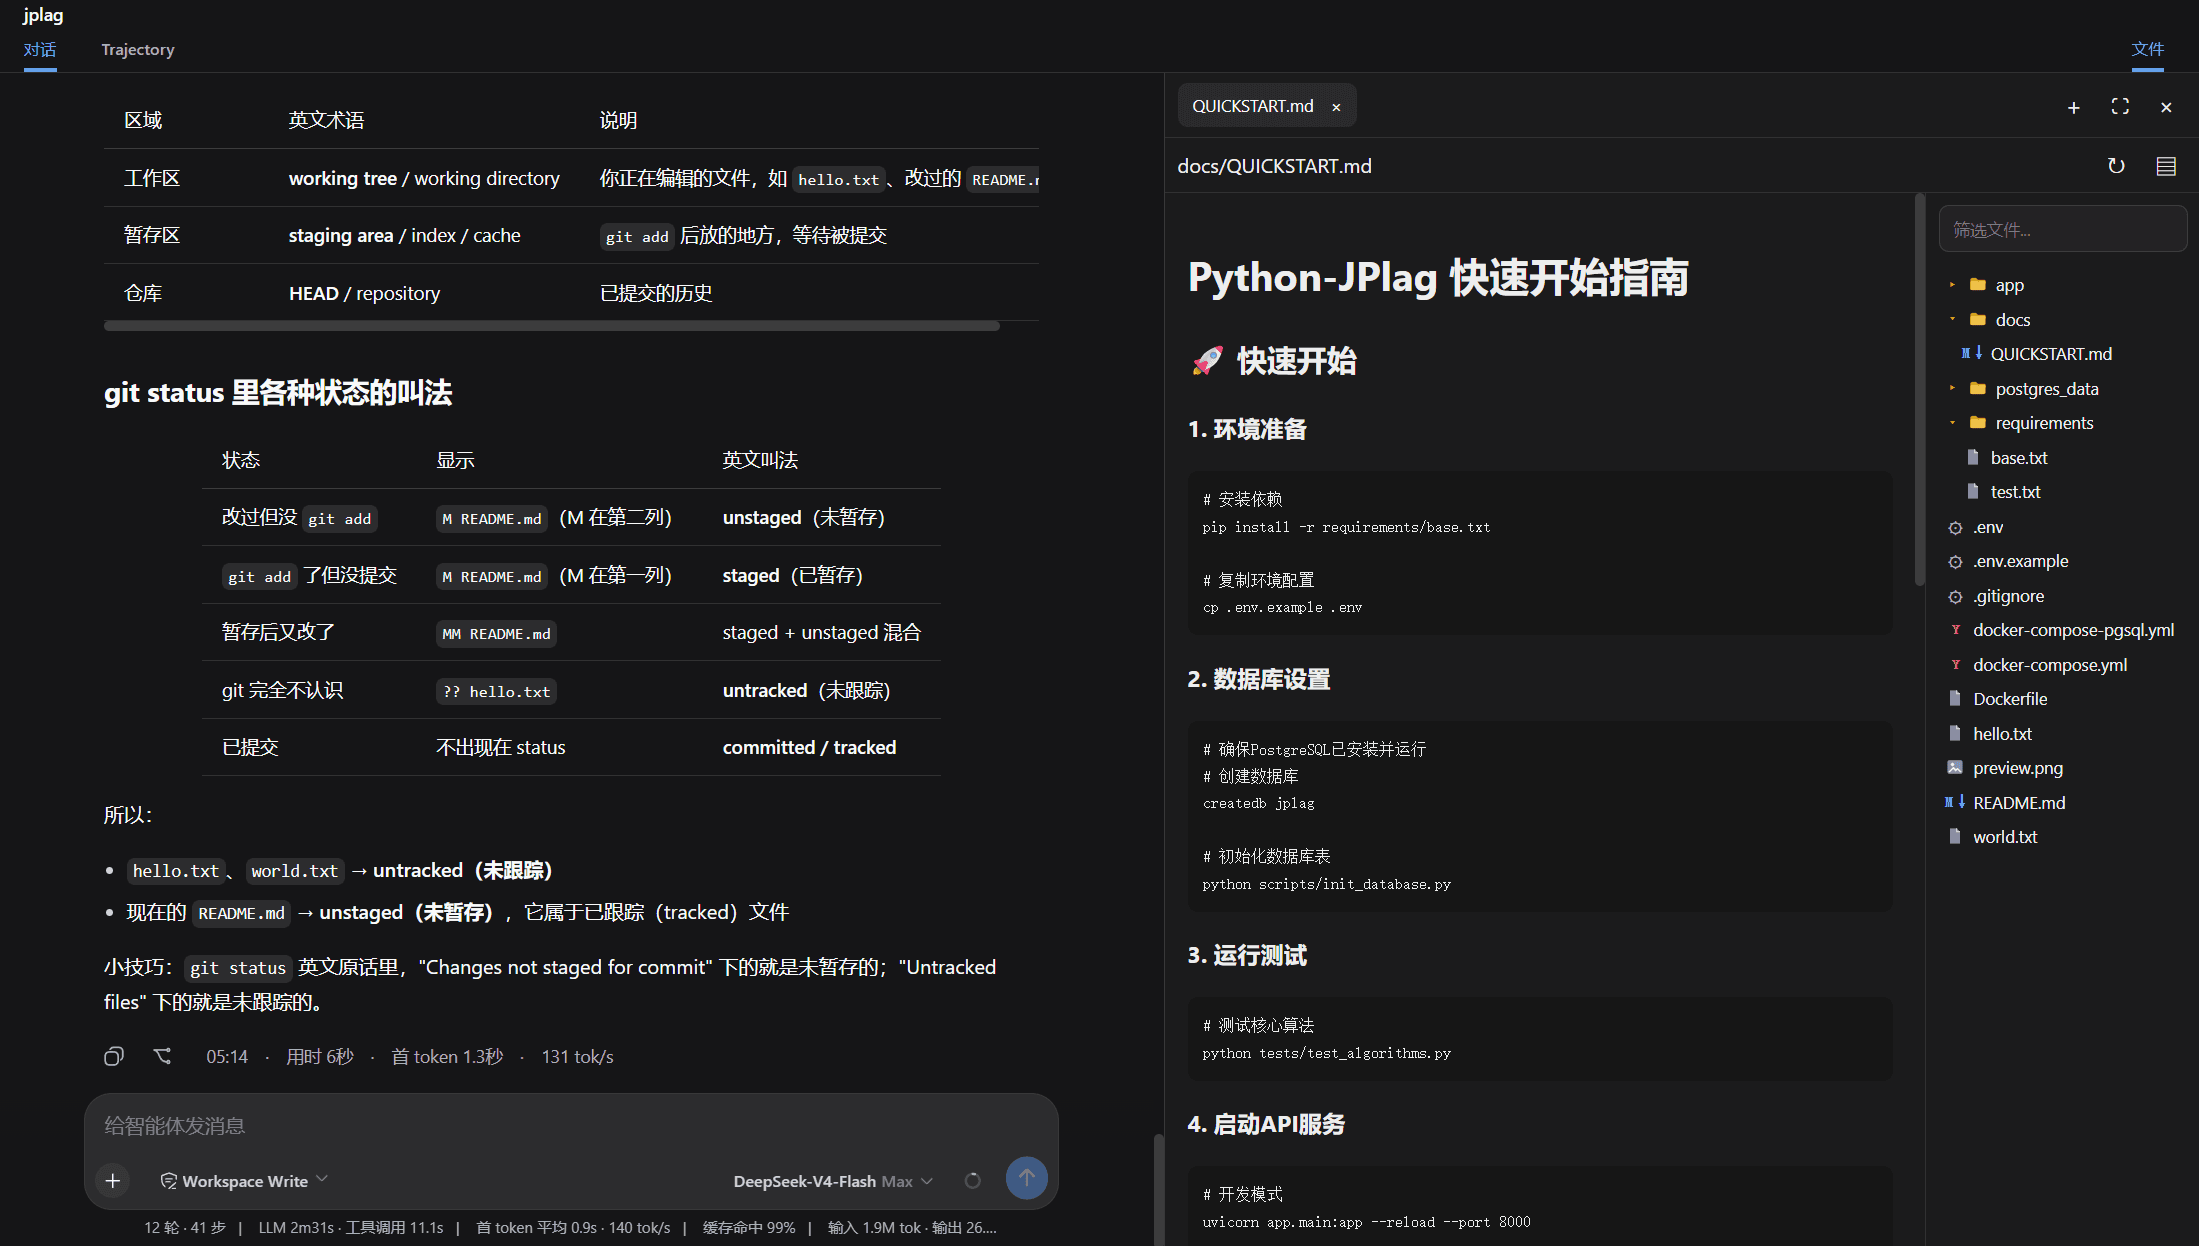Switch to the 文件 tab
This screenshot has width=2199, height=1246.
point(2147,49)
